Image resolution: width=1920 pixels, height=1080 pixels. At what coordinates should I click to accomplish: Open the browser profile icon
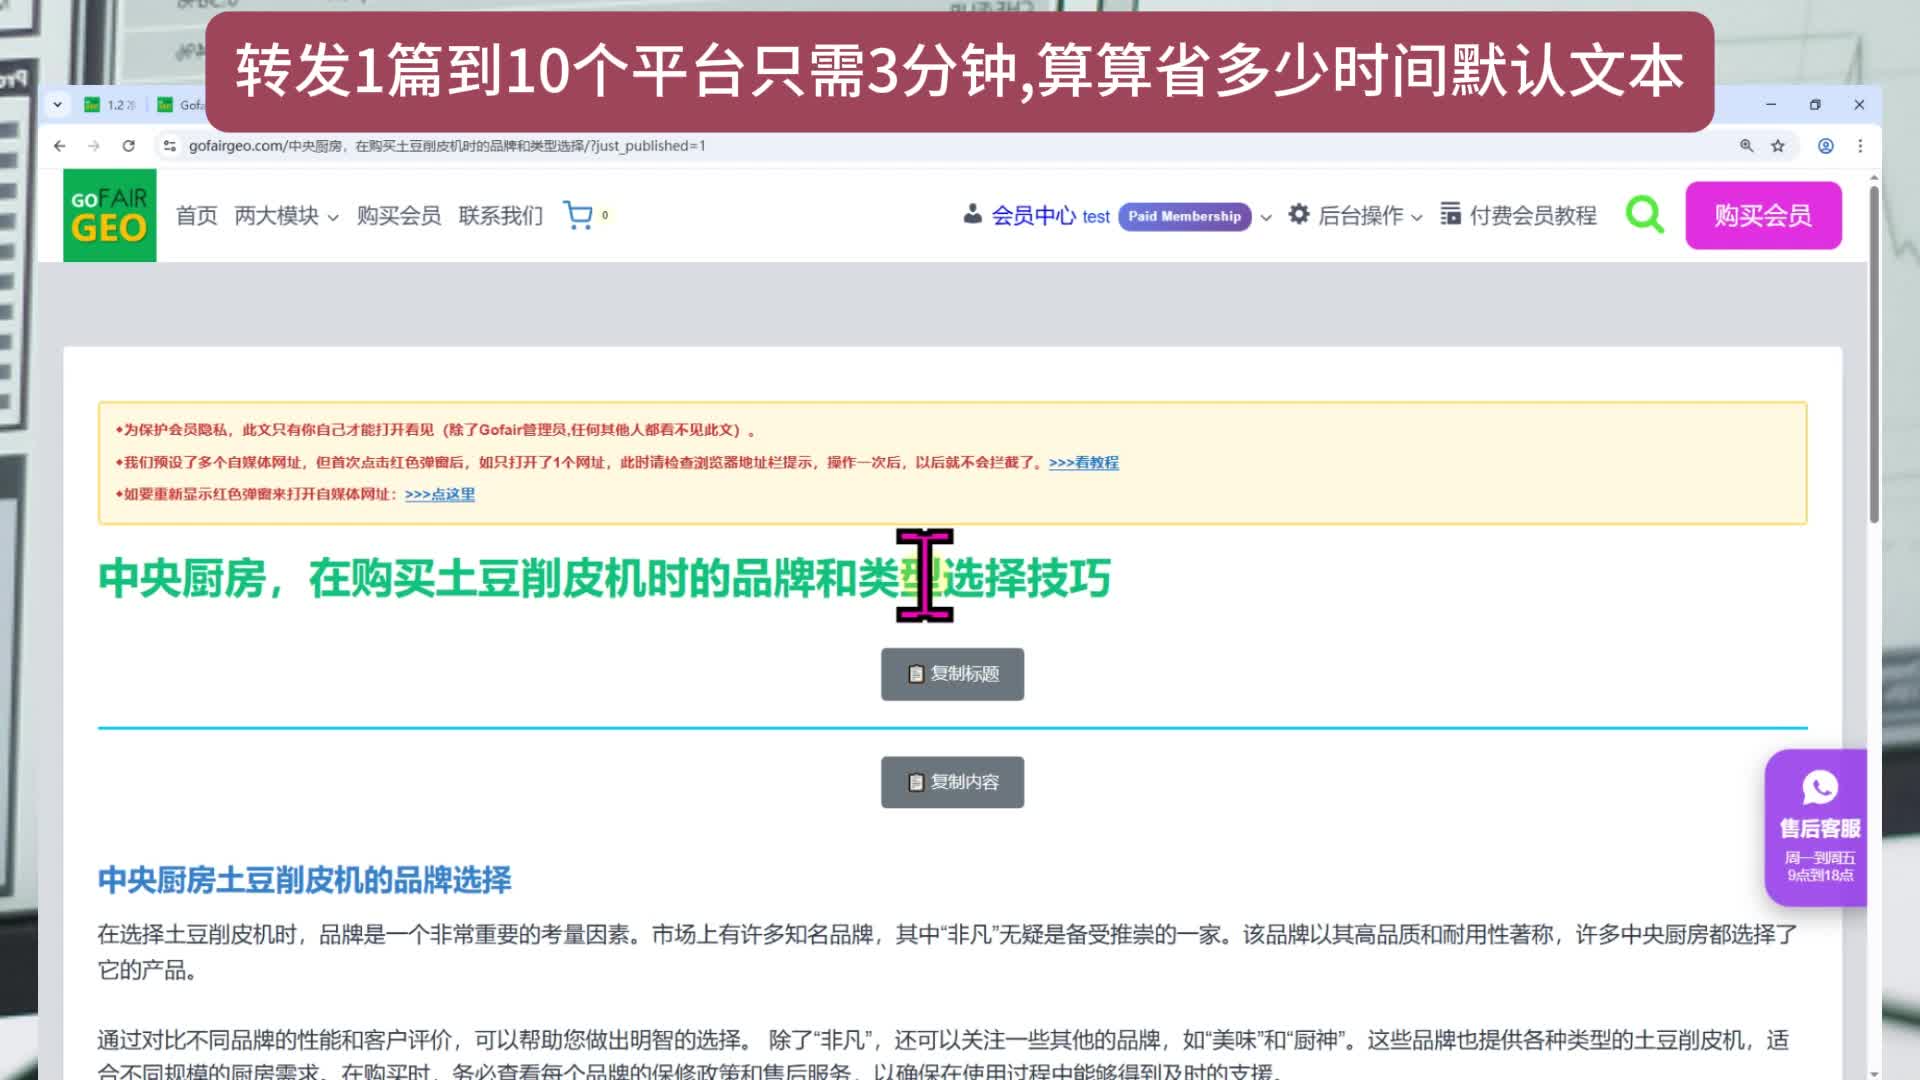click(1826, 146)
